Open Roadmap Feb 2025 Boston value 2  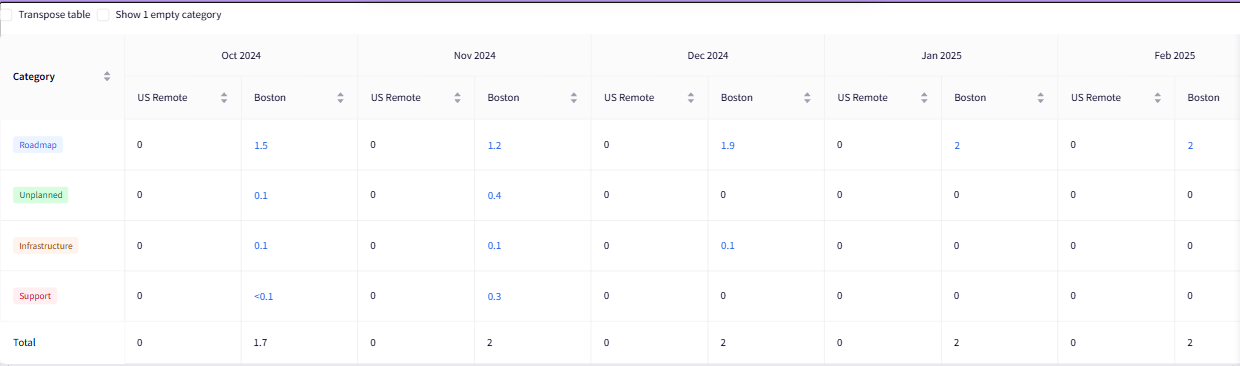(1191, 146)
